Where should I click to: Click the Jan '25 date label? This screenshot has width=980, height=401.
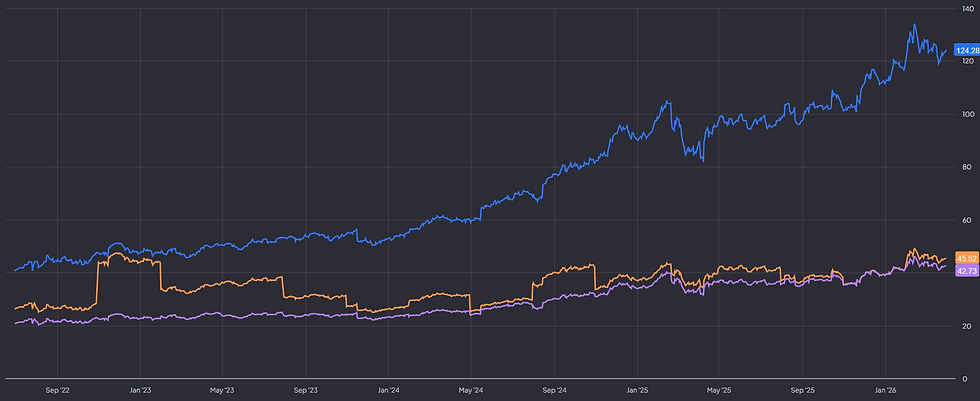click(x=637, y=391)
